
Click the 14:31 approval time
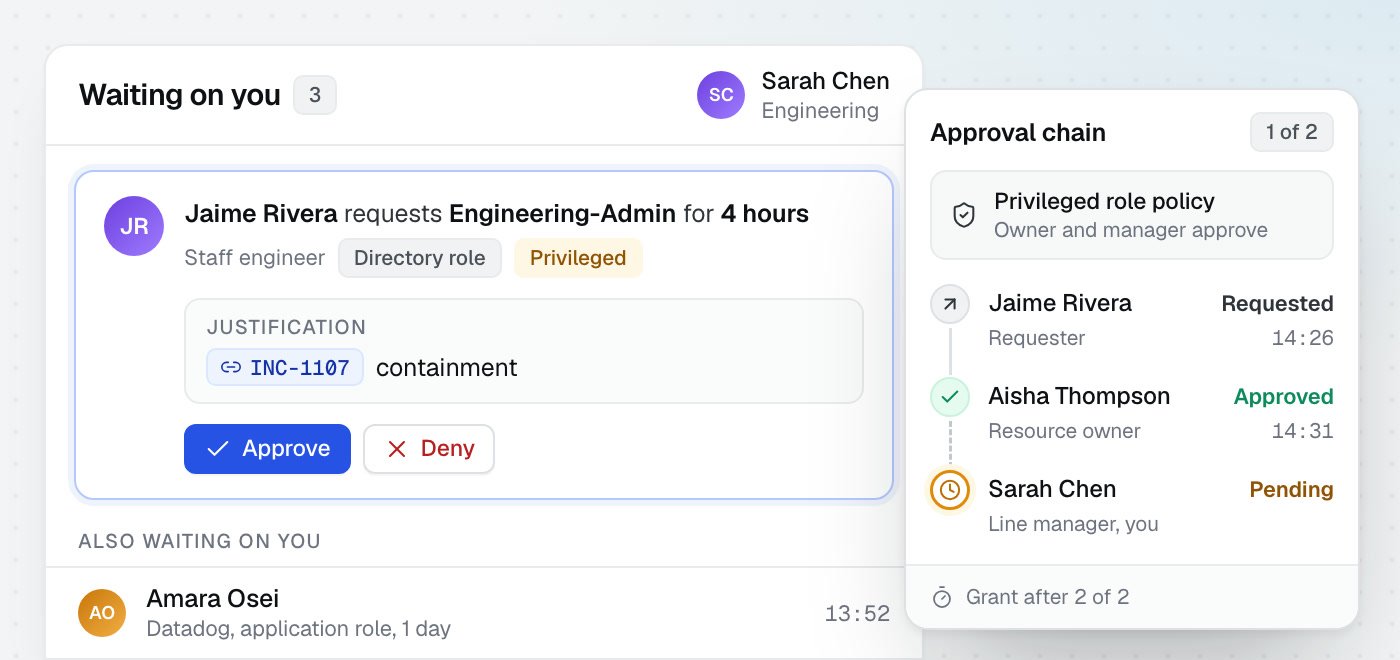click(x=1302, y=431)
